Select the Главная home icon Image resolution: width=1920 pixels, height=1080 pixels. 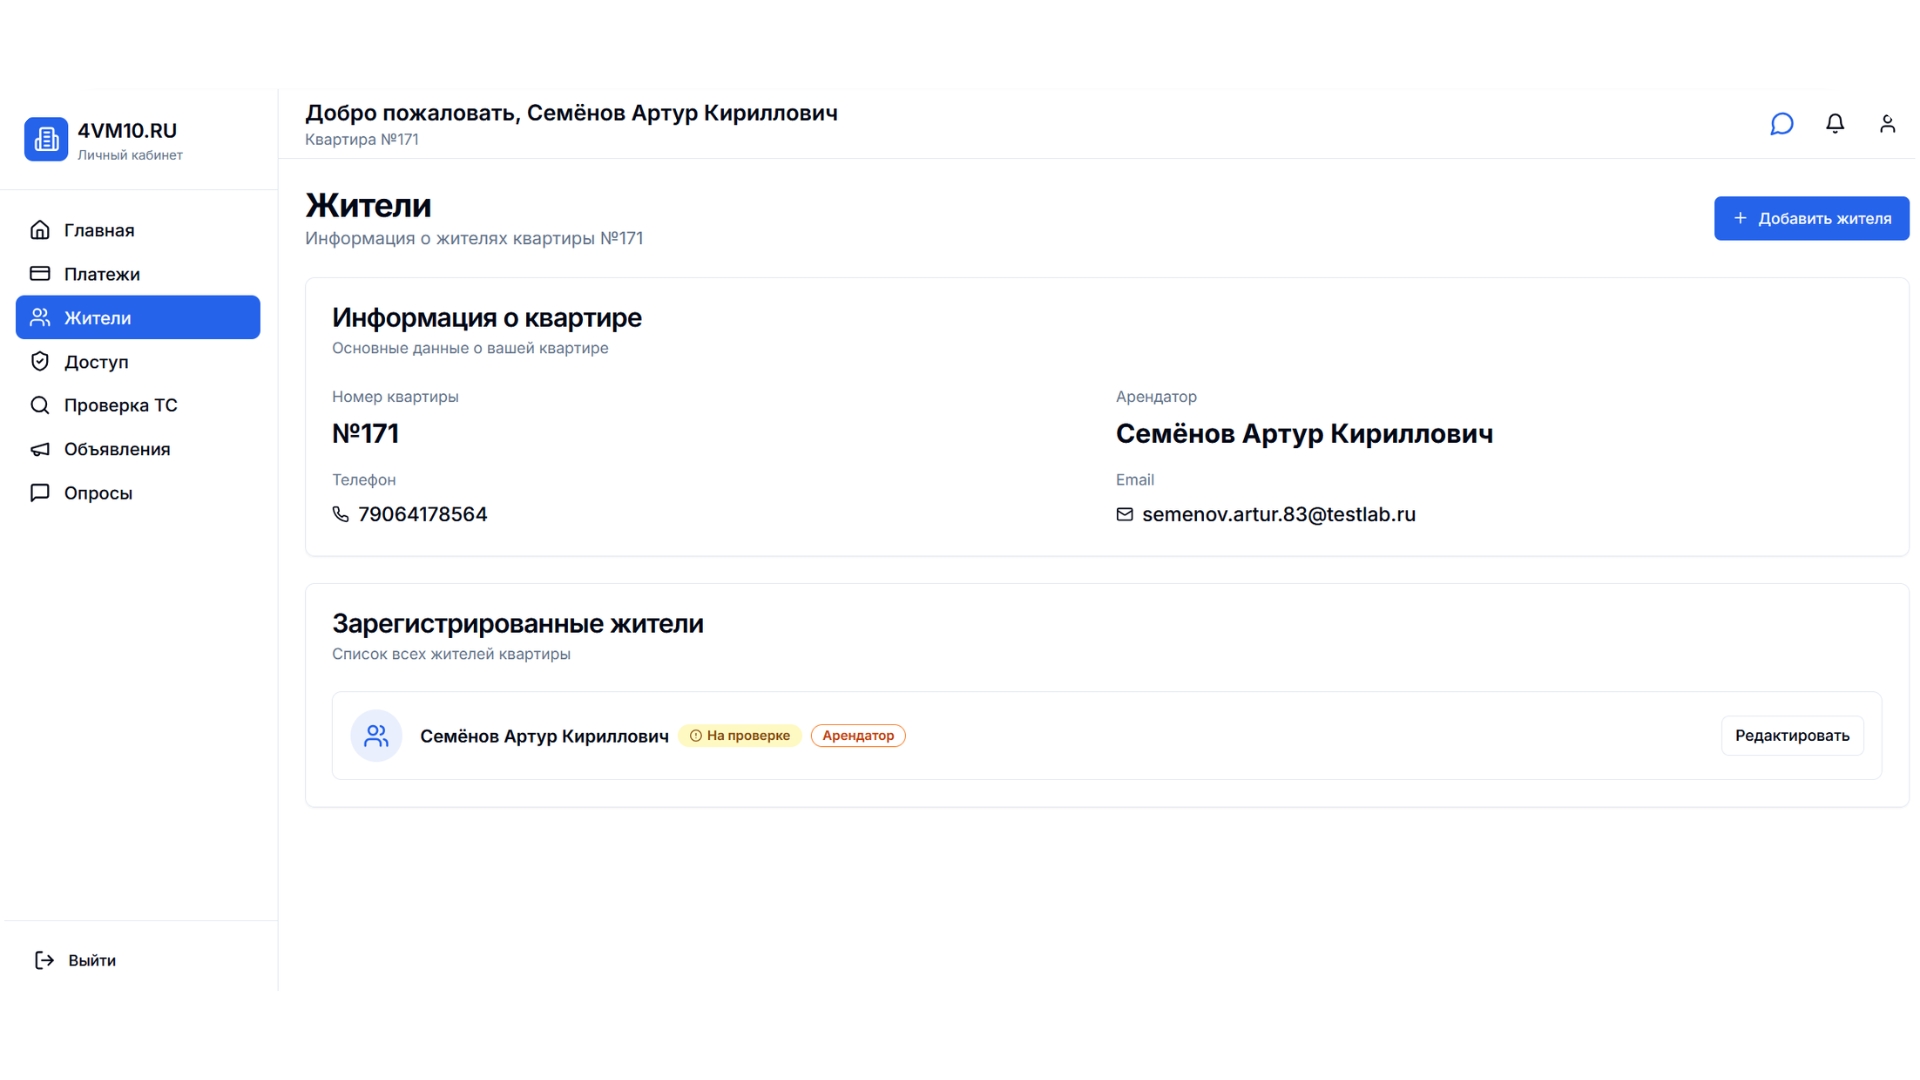point(39,229)
